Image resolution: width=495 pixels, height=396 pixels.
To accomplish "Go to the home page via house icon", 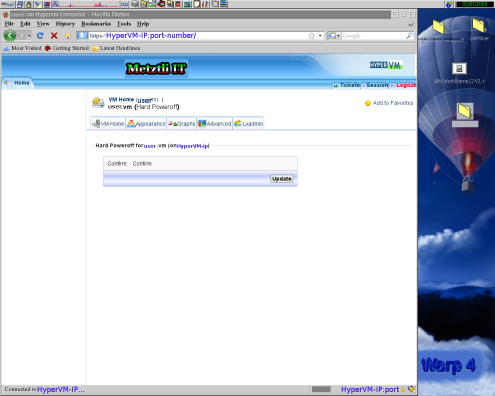I will [x=68, y=36].
